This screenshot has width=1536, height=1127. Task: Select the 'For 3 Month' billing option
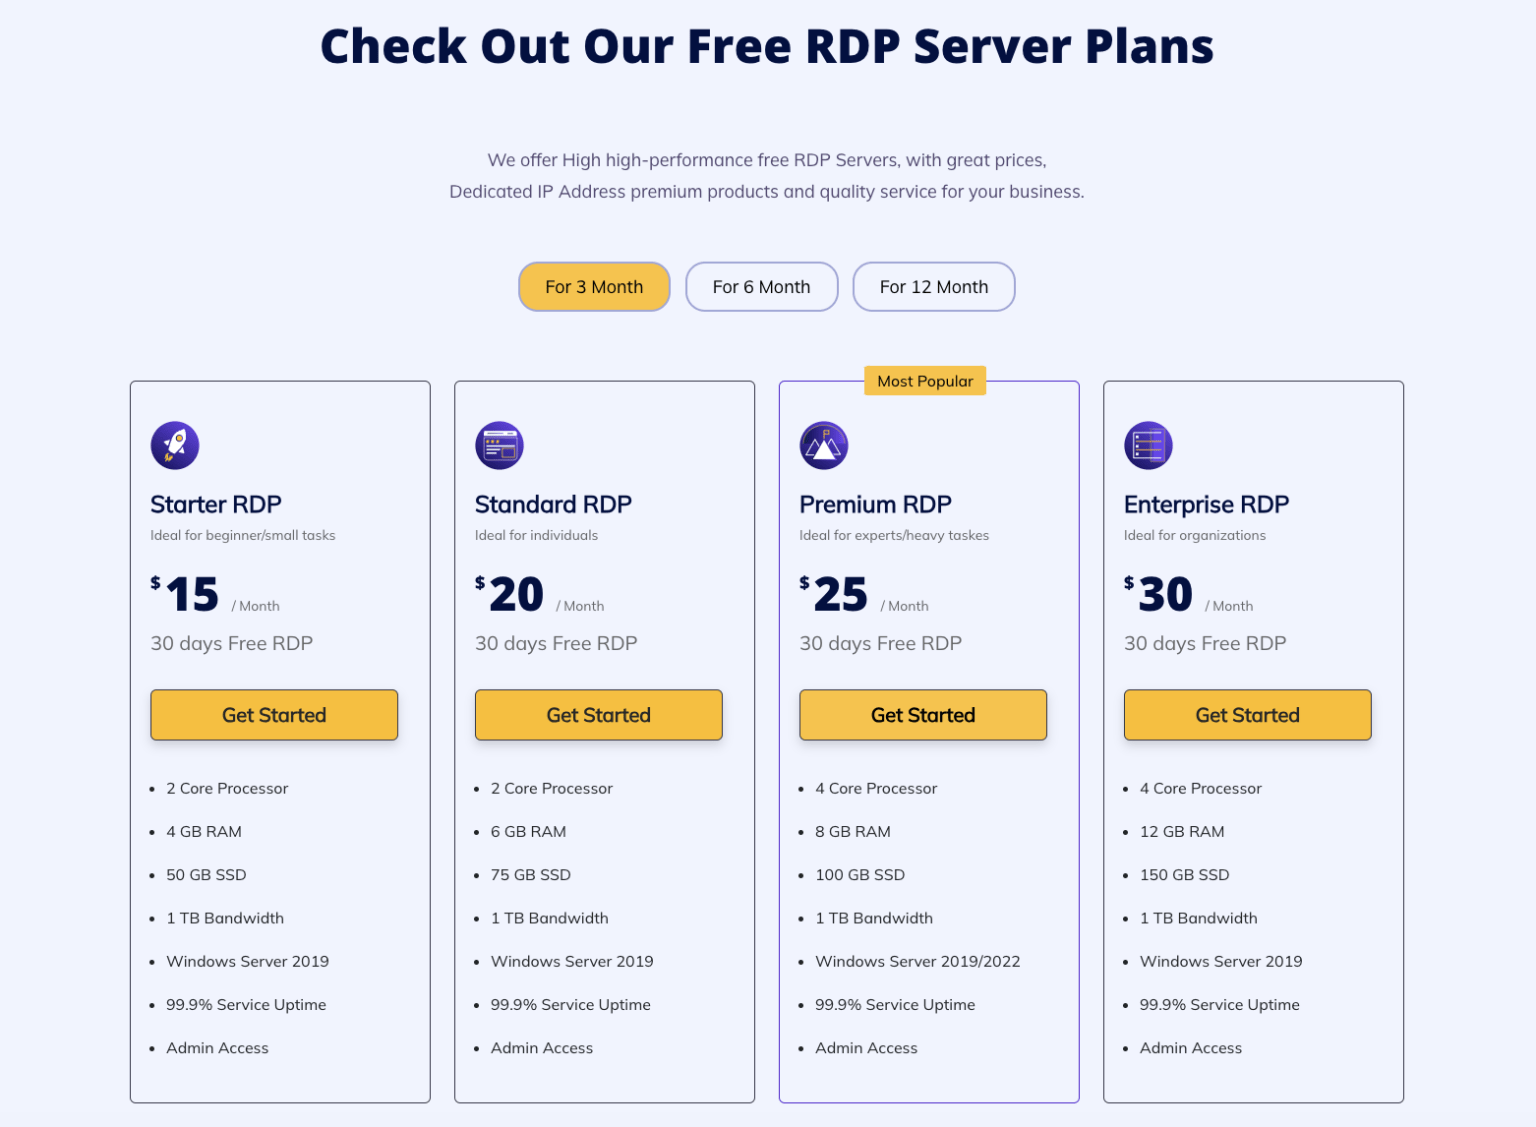(x=593, y=287)
